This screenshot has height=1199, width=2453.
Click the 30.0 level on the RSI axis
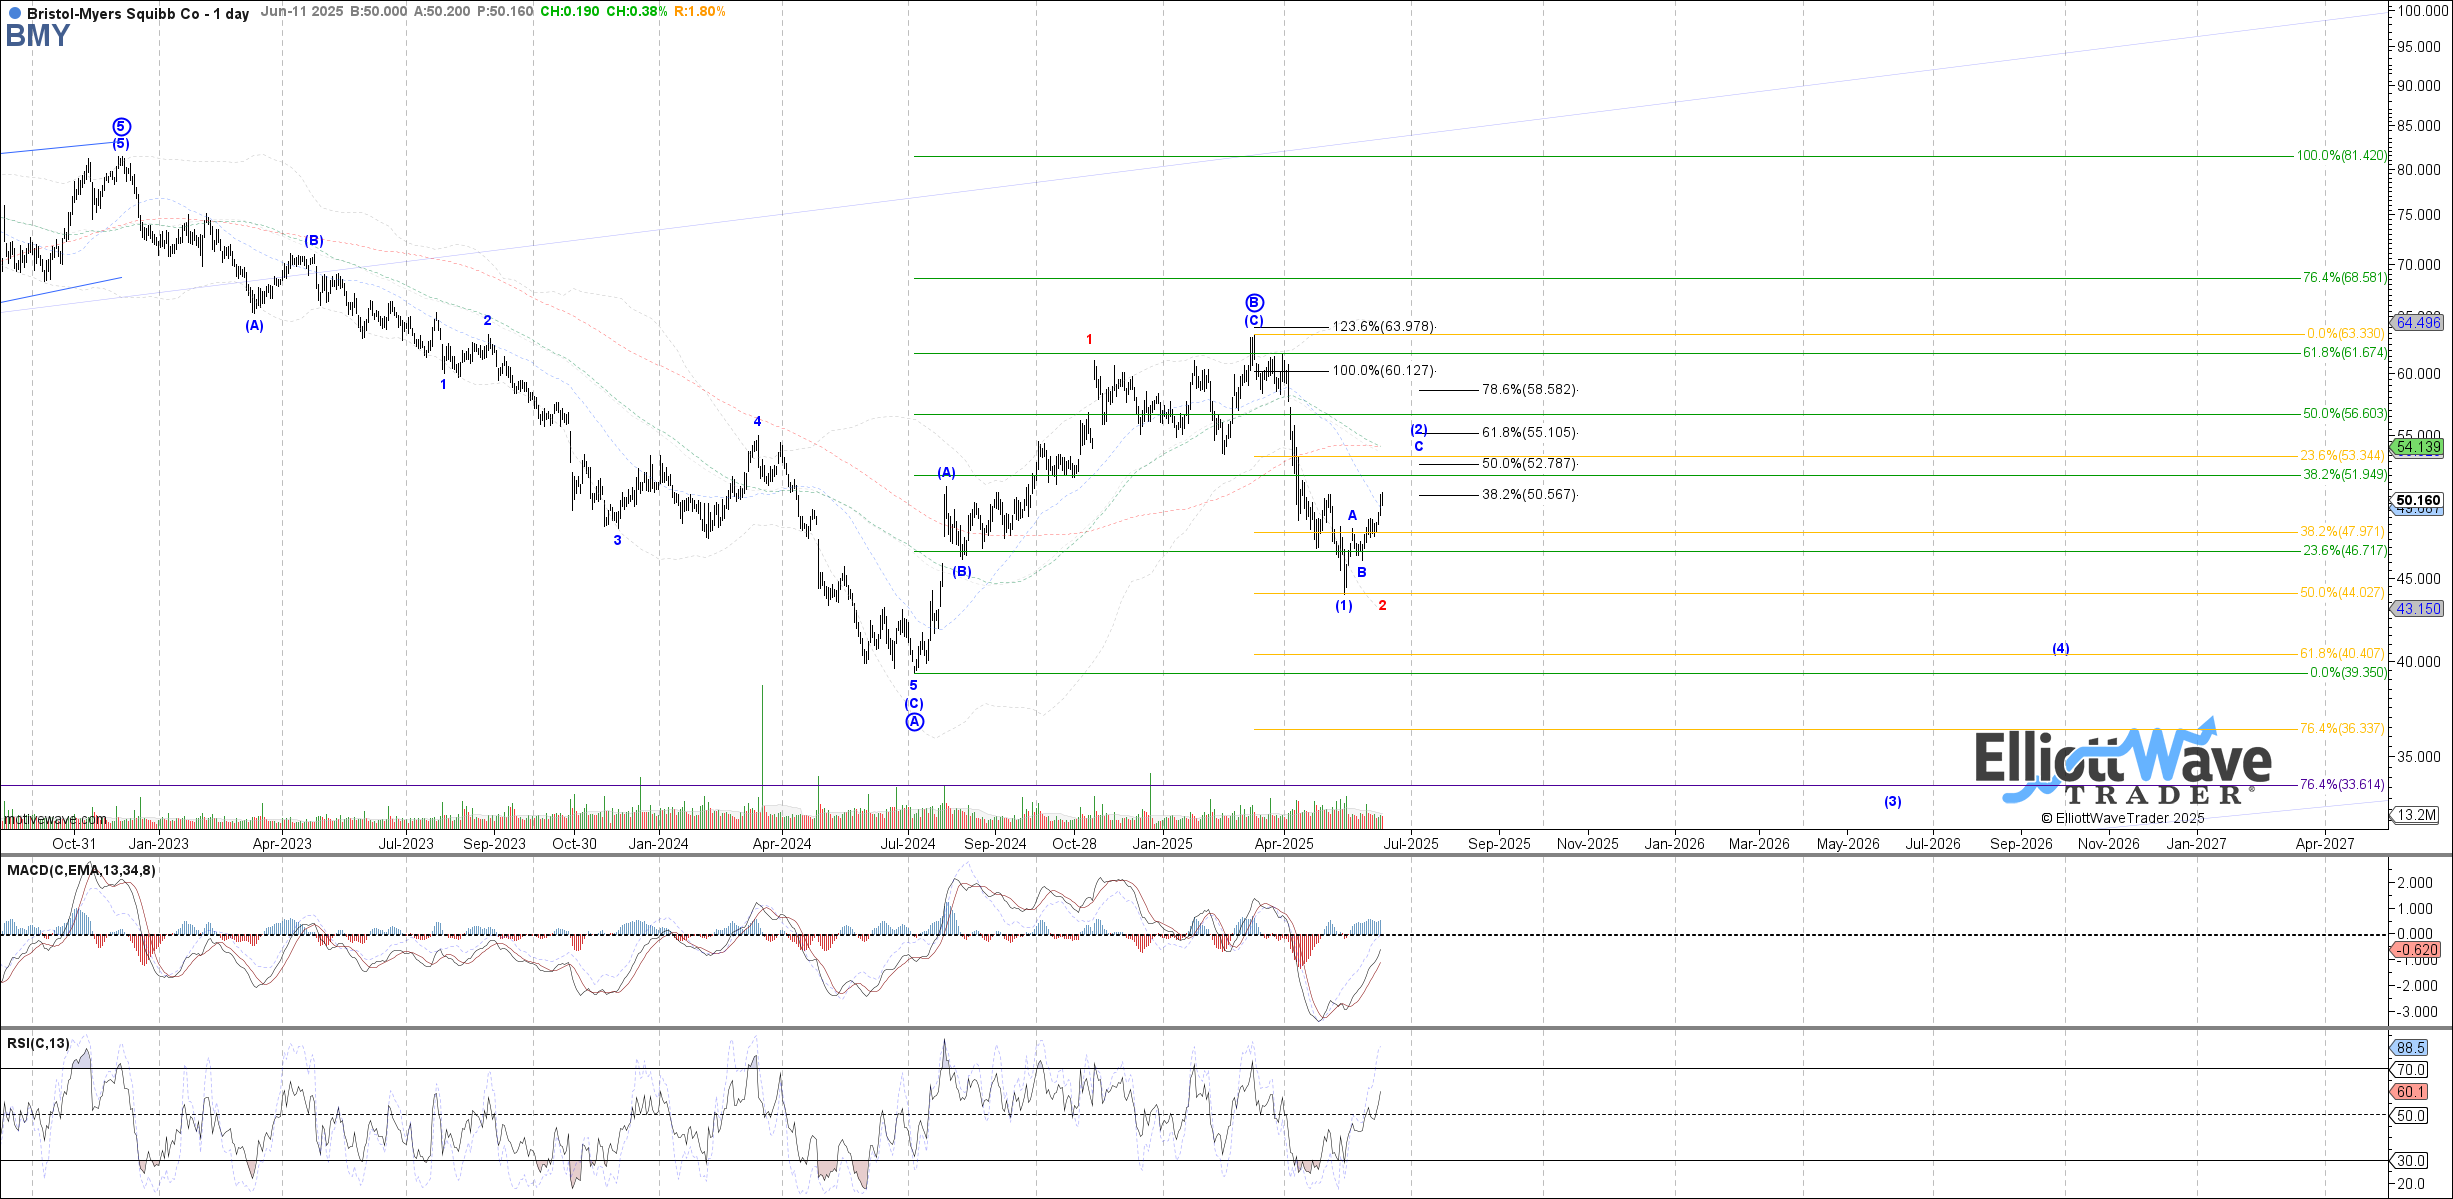(2412, 1161)
